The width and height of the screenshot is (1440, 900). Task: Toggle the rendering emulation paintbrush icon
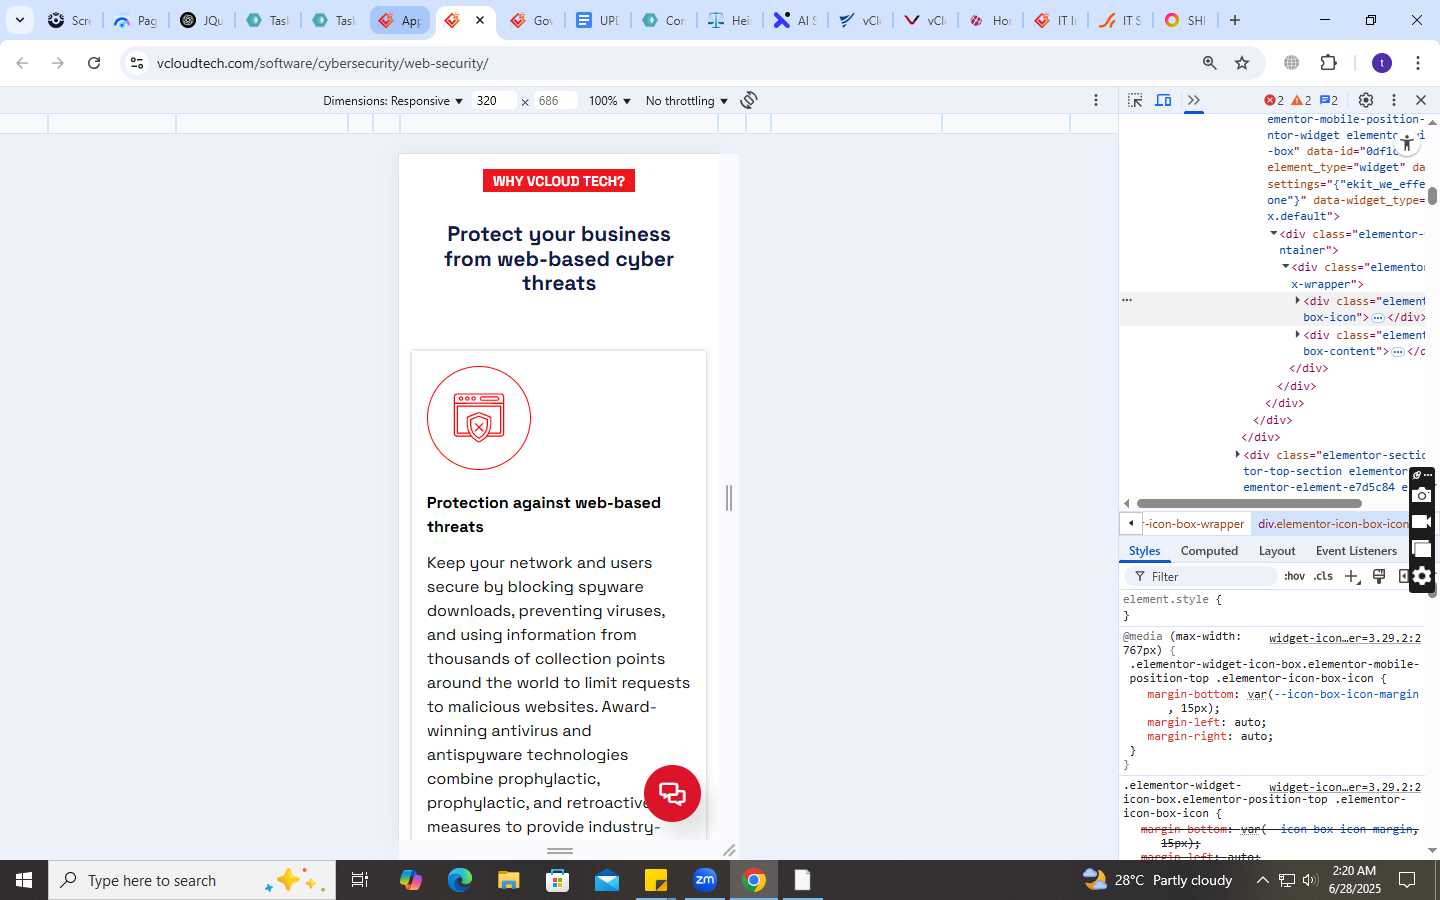click(x=1379, y=576)
